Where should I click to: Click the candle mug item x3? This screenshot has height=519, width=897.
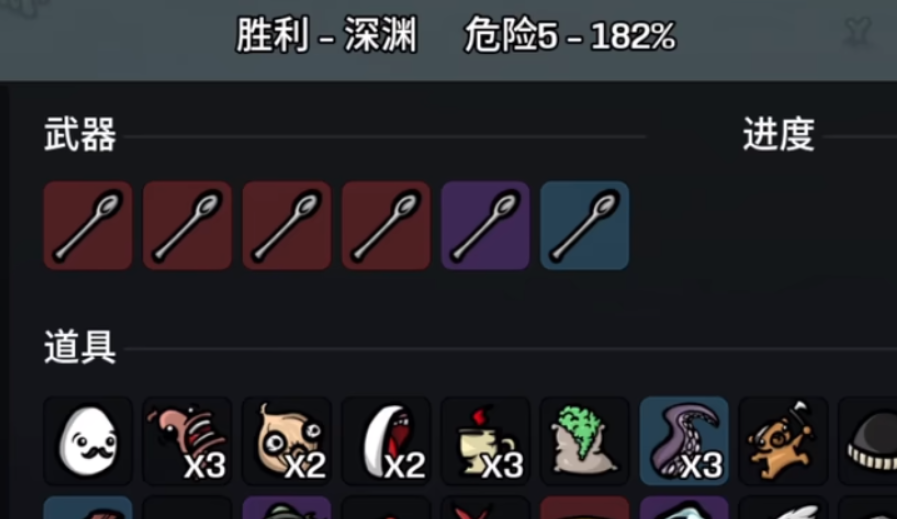(485, 441)
